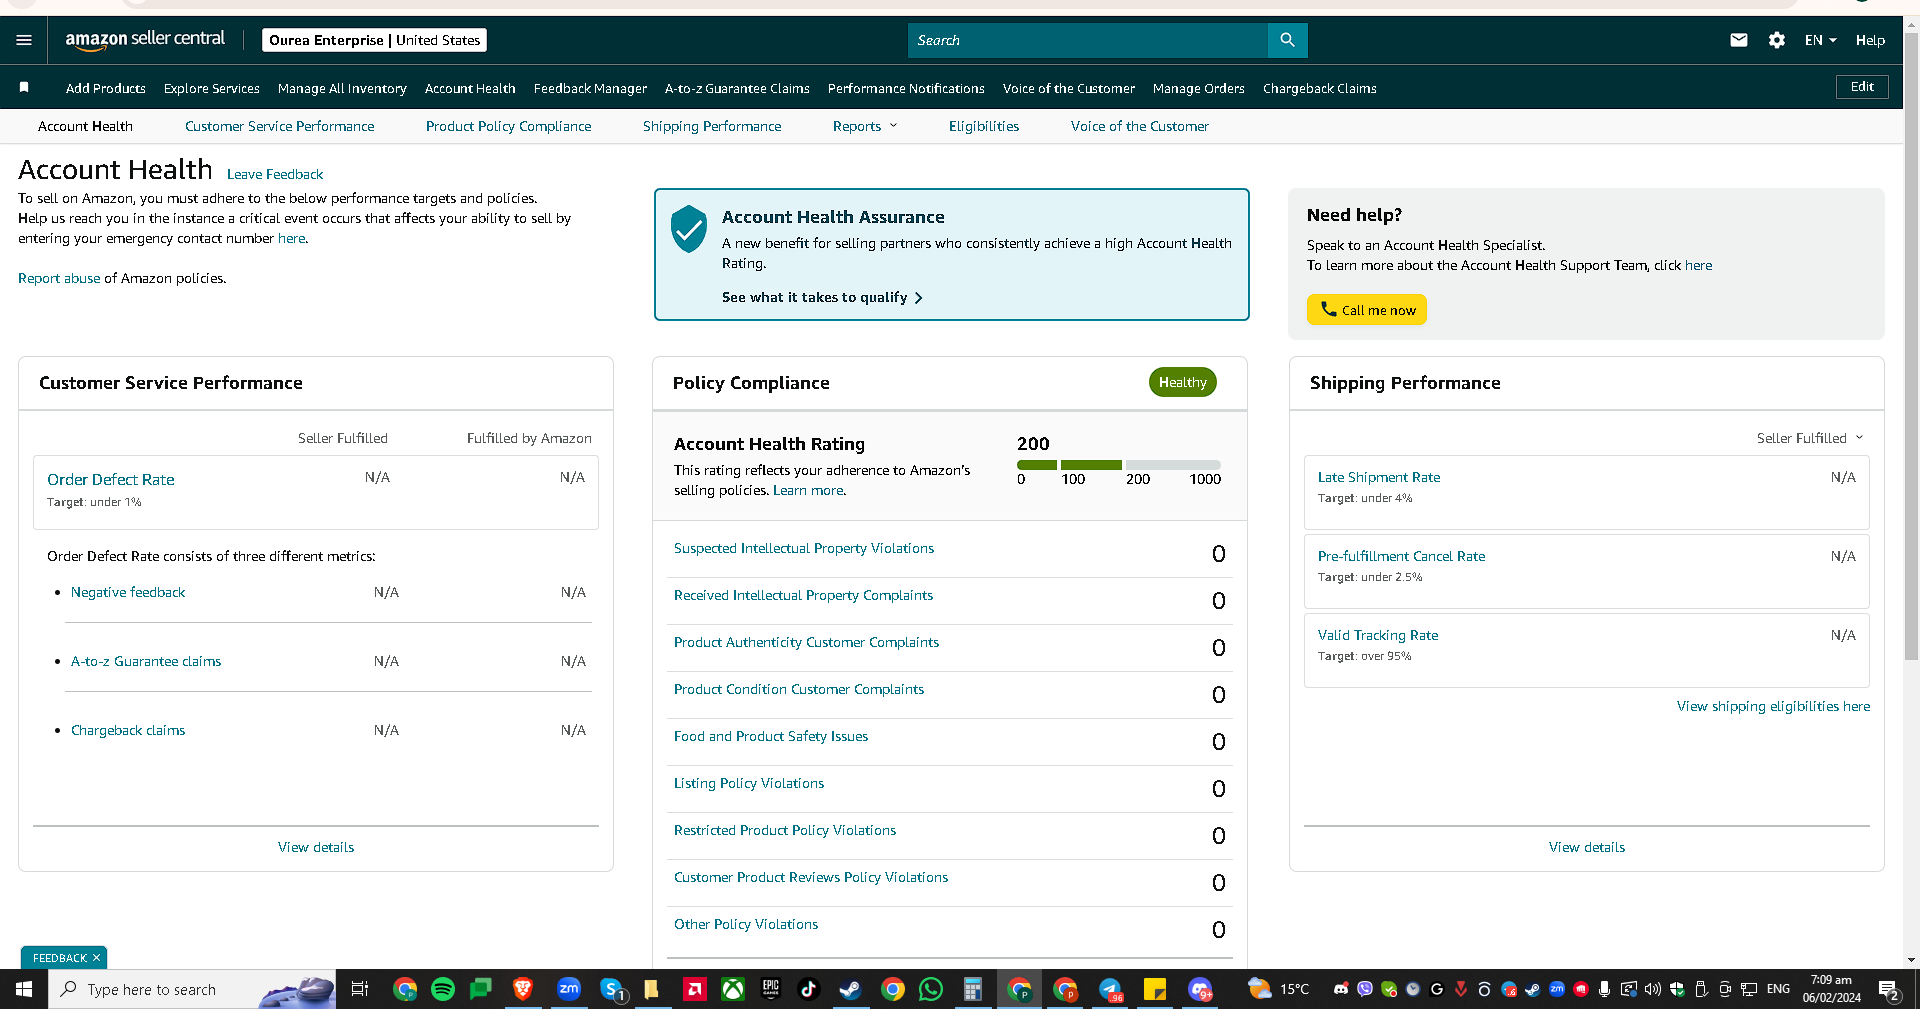Open Calculator from the taskbar
The width and height of the screenshot is (1920, 1009).
tap(972, 989)
